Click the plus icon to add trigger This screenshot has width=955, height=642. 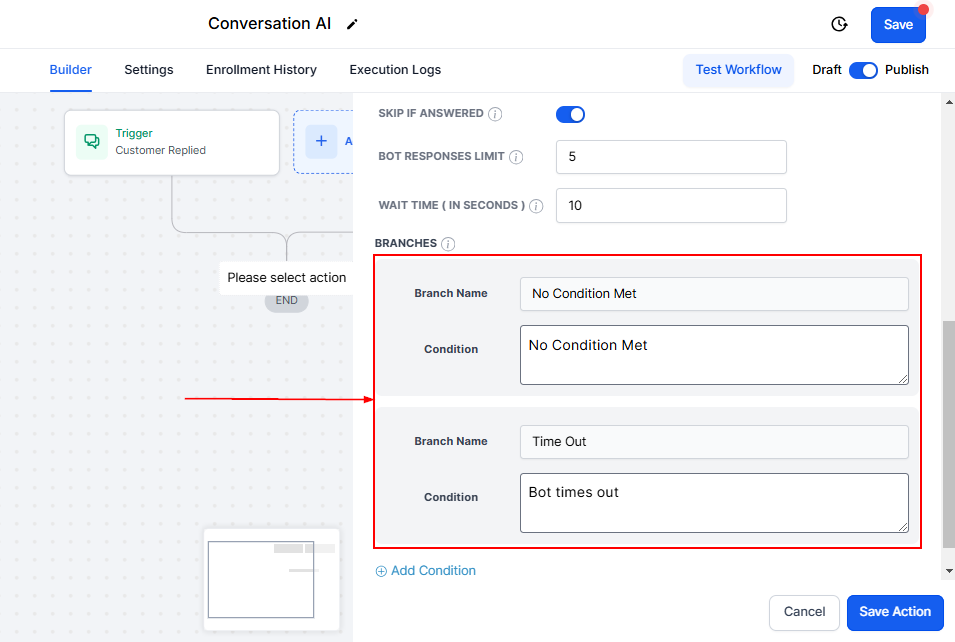[321, 141]
